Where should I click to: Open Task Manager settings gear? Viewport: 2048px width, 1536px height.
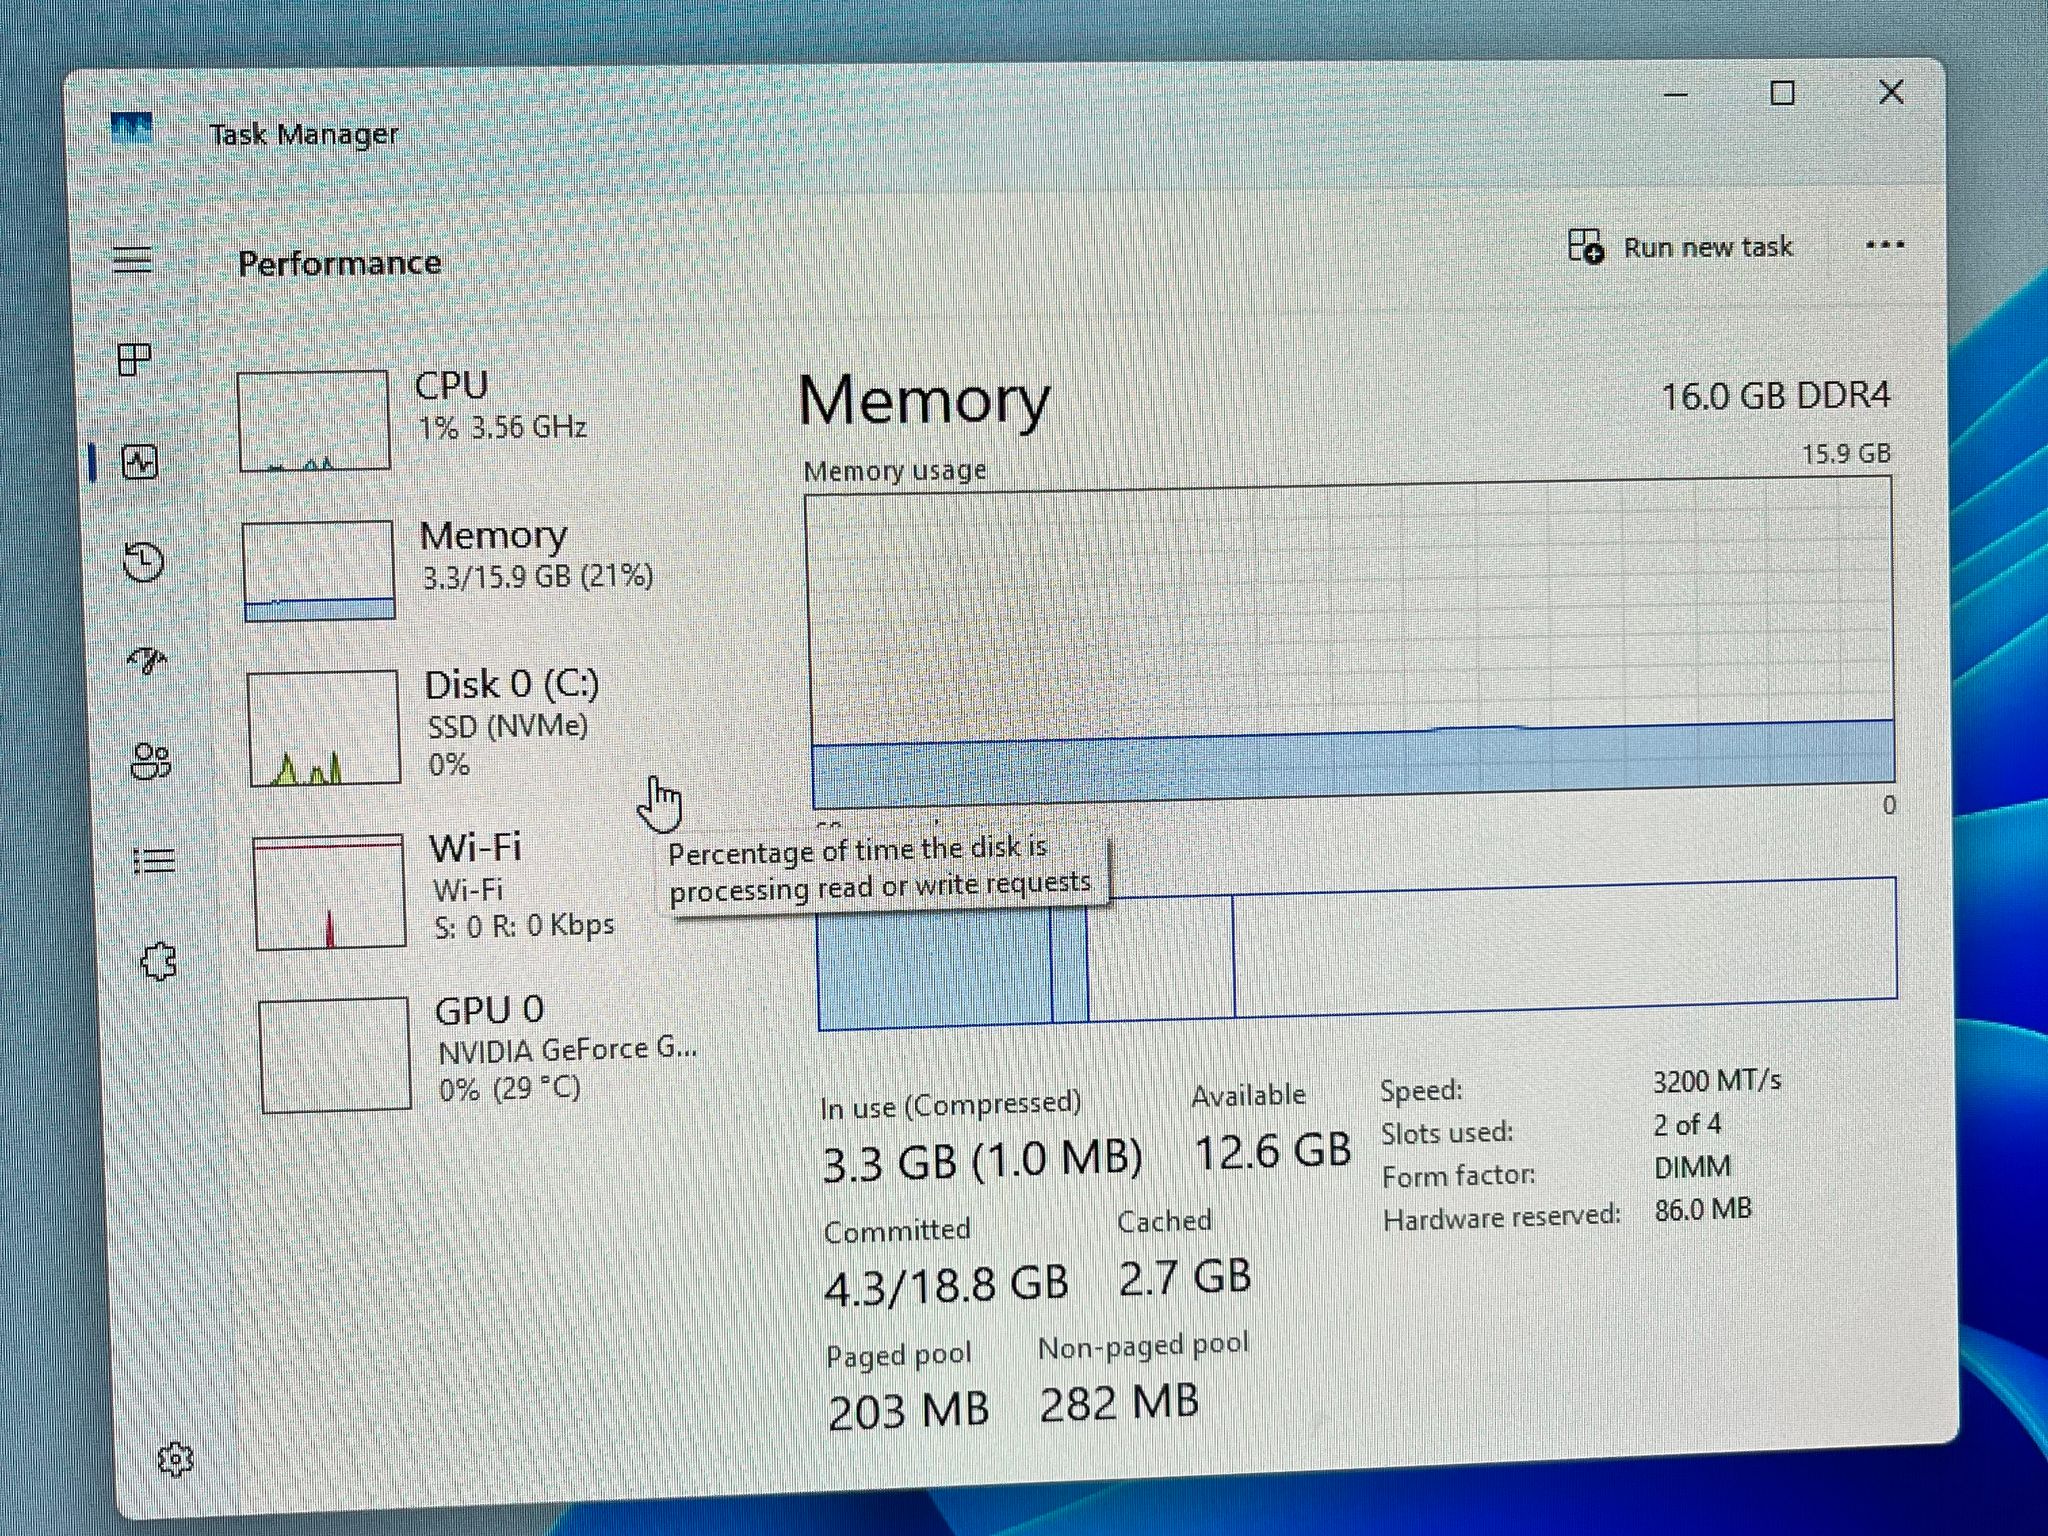(x=175, y=1459)
